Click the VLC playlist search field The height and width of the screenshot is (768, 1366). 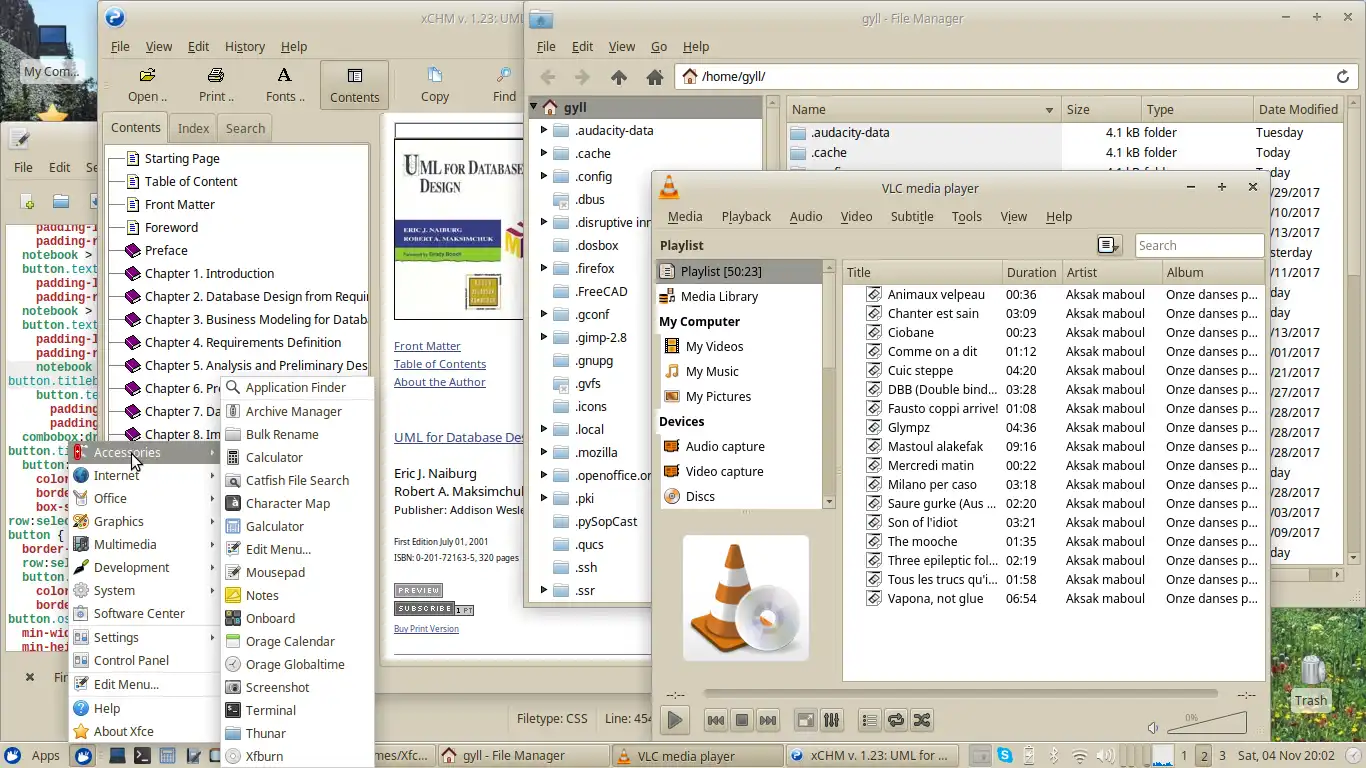[1199, 245]
